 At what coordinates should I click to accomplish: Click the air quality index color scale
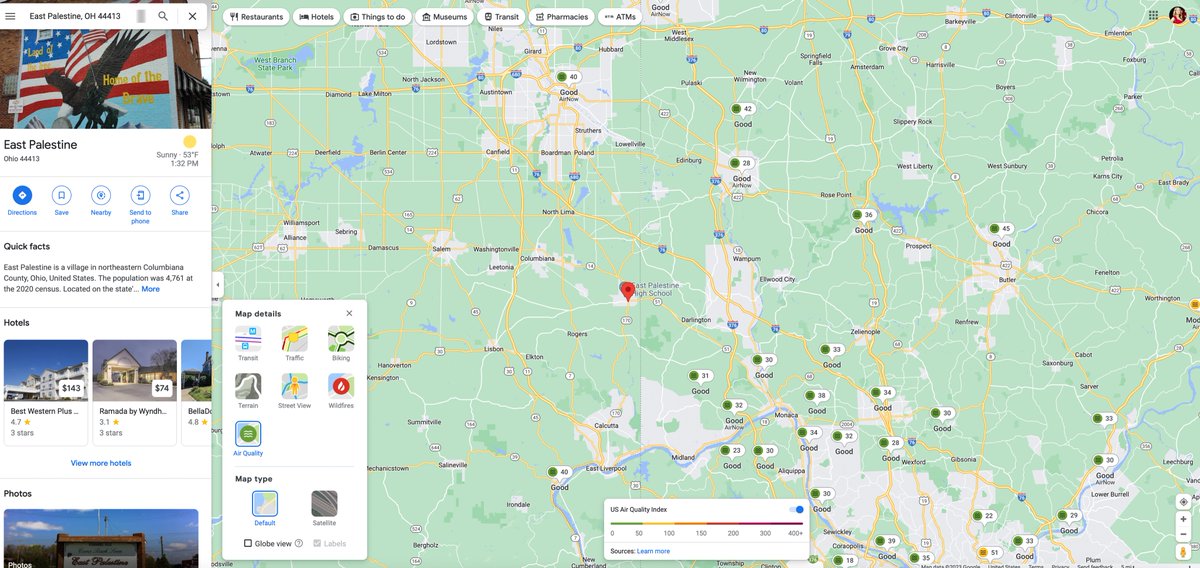tap(707, 523)
